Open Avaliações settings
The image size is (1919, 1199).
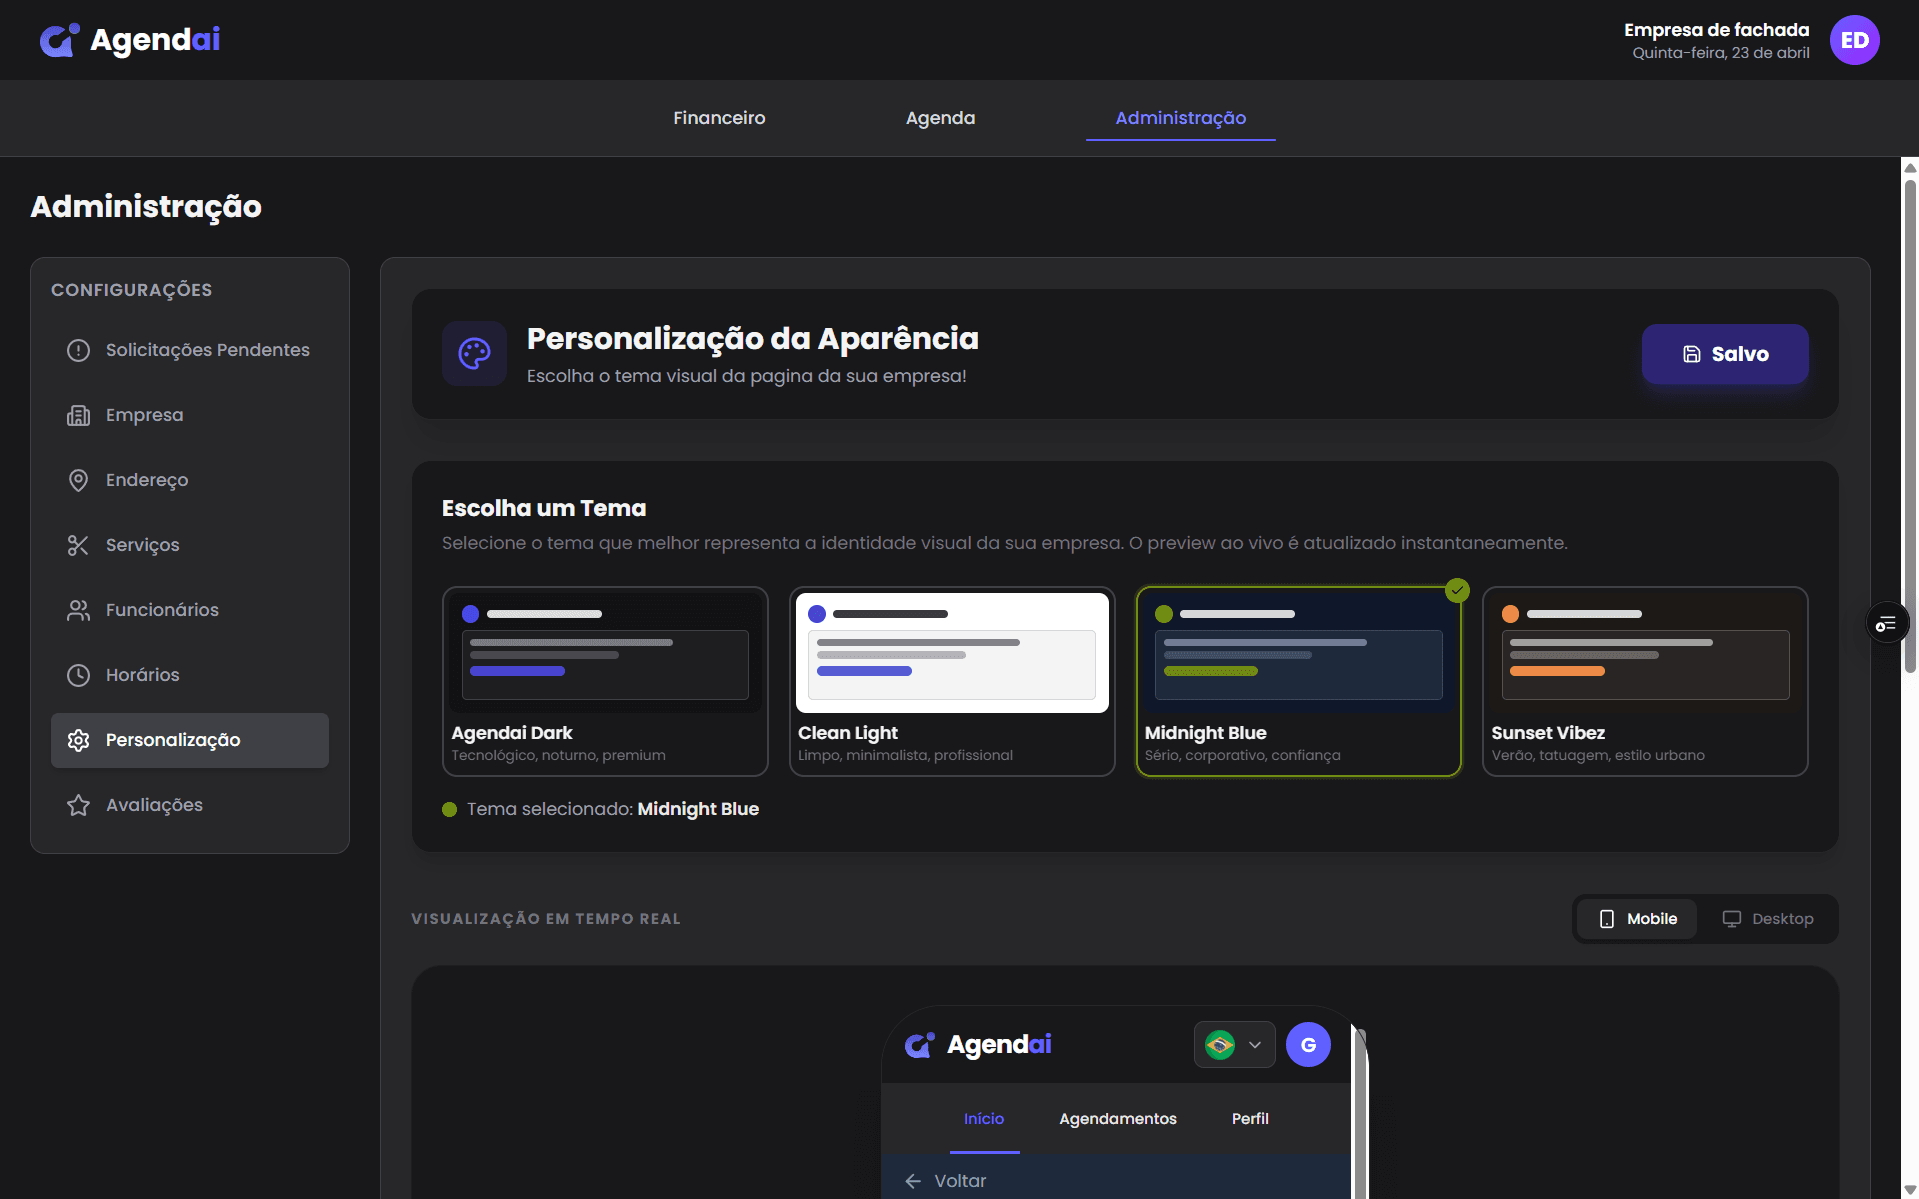pyautogui.click(x=190, y=805)
